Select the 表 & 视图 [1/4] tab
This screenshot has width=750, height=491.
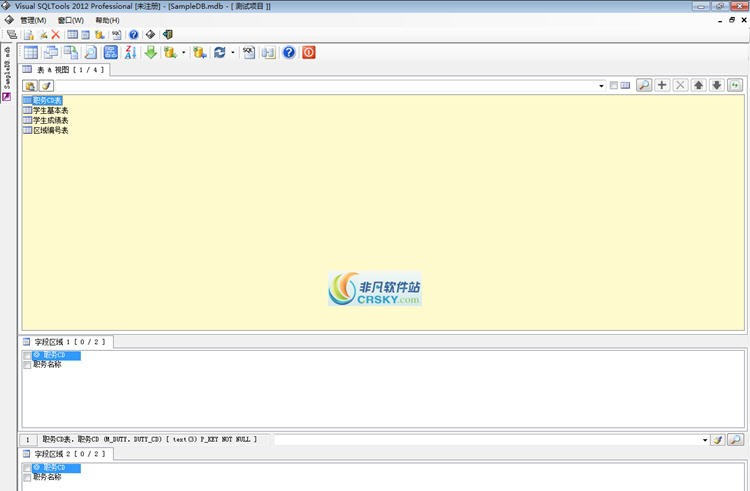click(x=64, y=70)
